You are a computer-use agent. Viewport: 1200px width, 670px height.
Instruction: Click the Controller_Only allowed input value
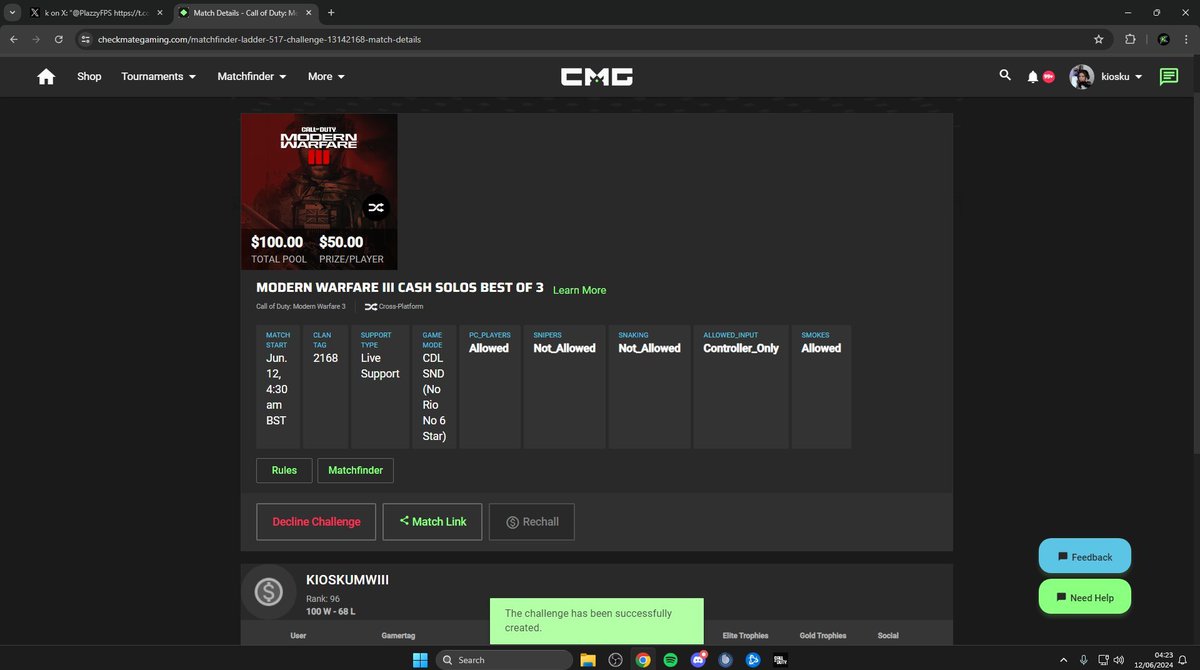coord(741,348)
